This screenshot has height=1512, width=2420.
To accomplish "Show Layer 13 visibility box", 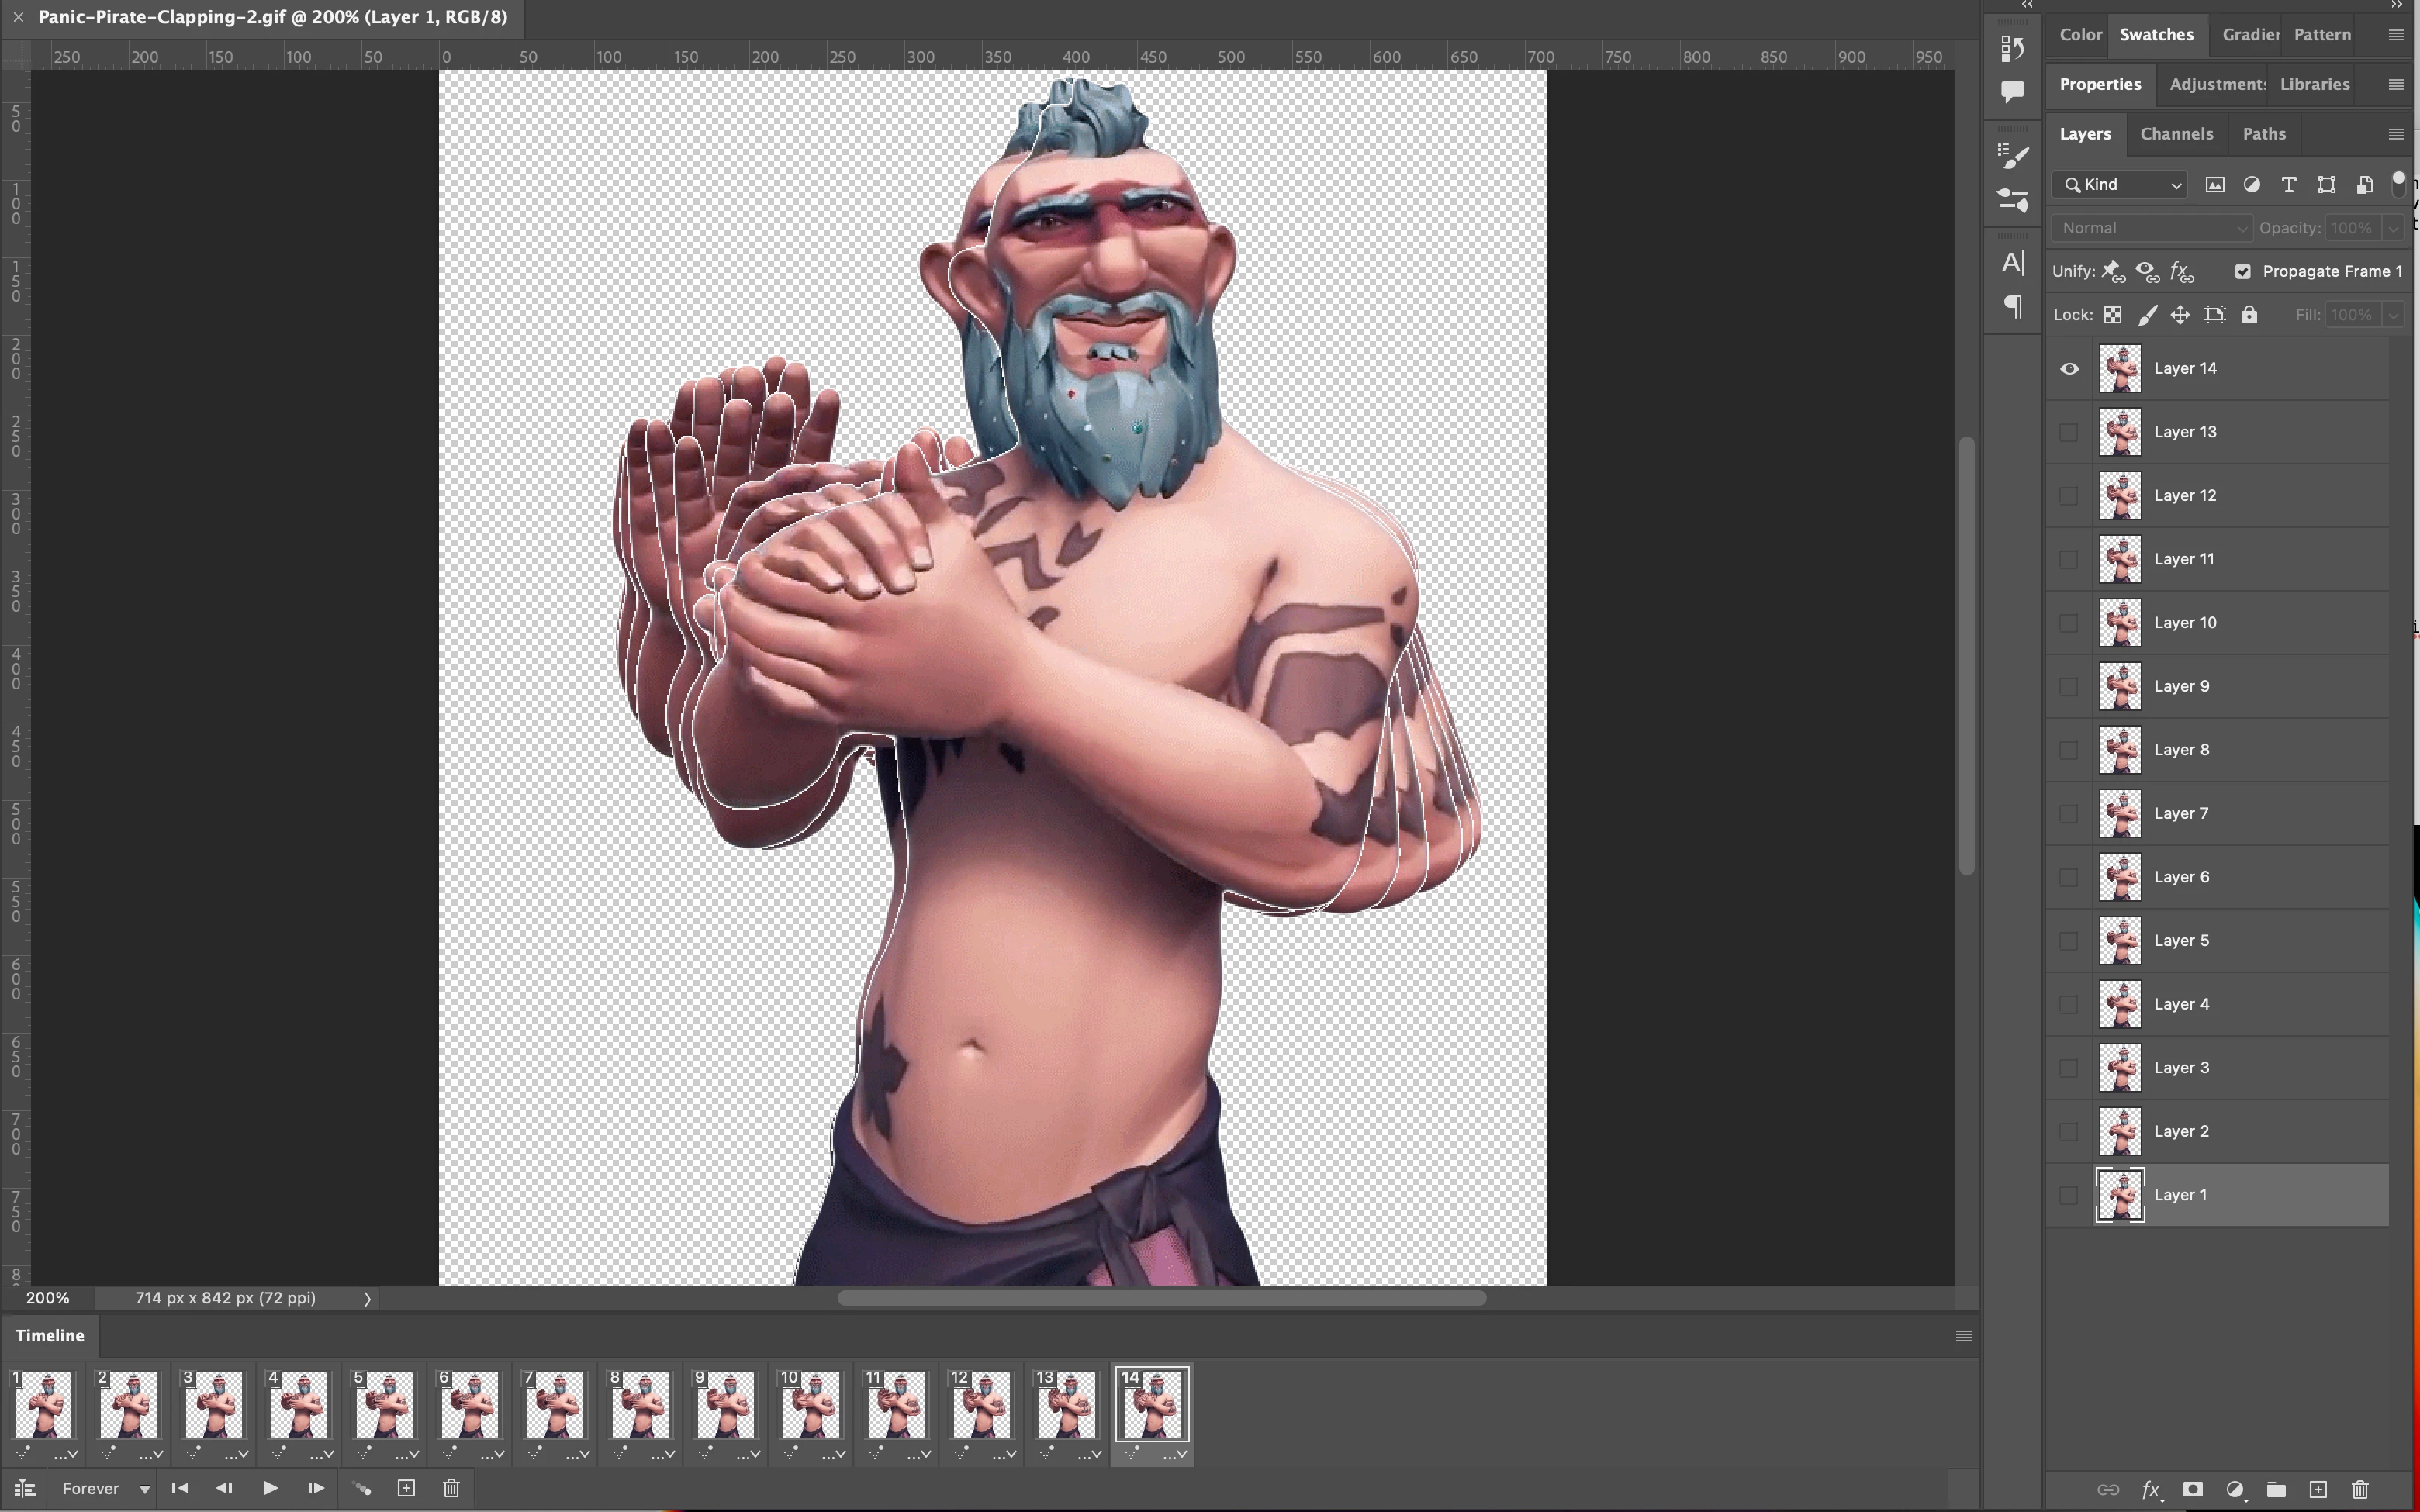I will pyautogui.click(x=2069, y=432).
